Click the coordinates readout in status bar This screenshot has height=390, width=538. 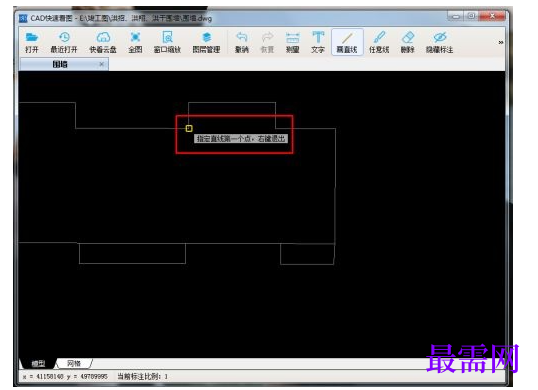point(65,377)
